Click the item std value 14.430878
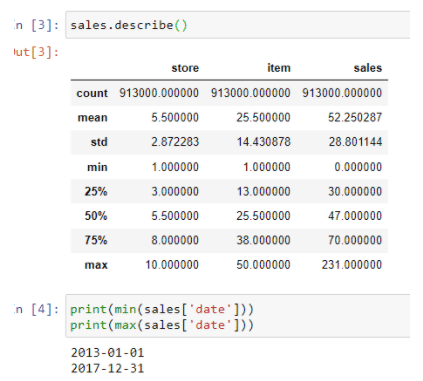 tap(264, 142)
